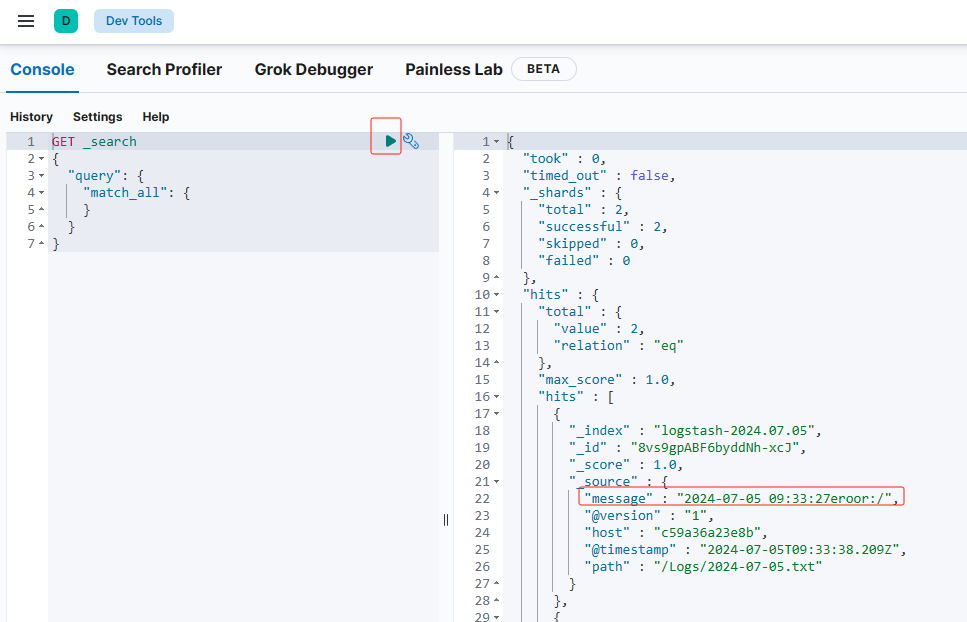Click the fold marker on response line 9
The image size is (967, 622).
pyautogui.click(x=496, y=277)
